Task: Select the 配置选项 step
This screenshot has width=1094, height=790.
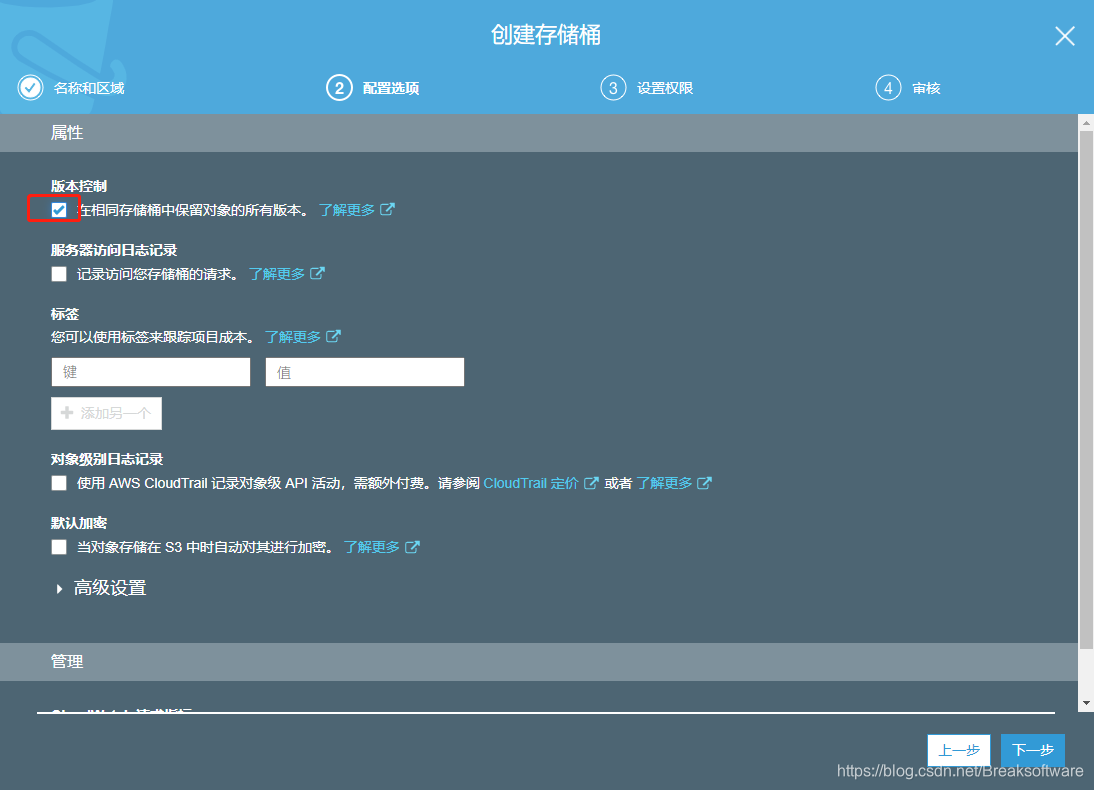Action: tap(391, 88)
